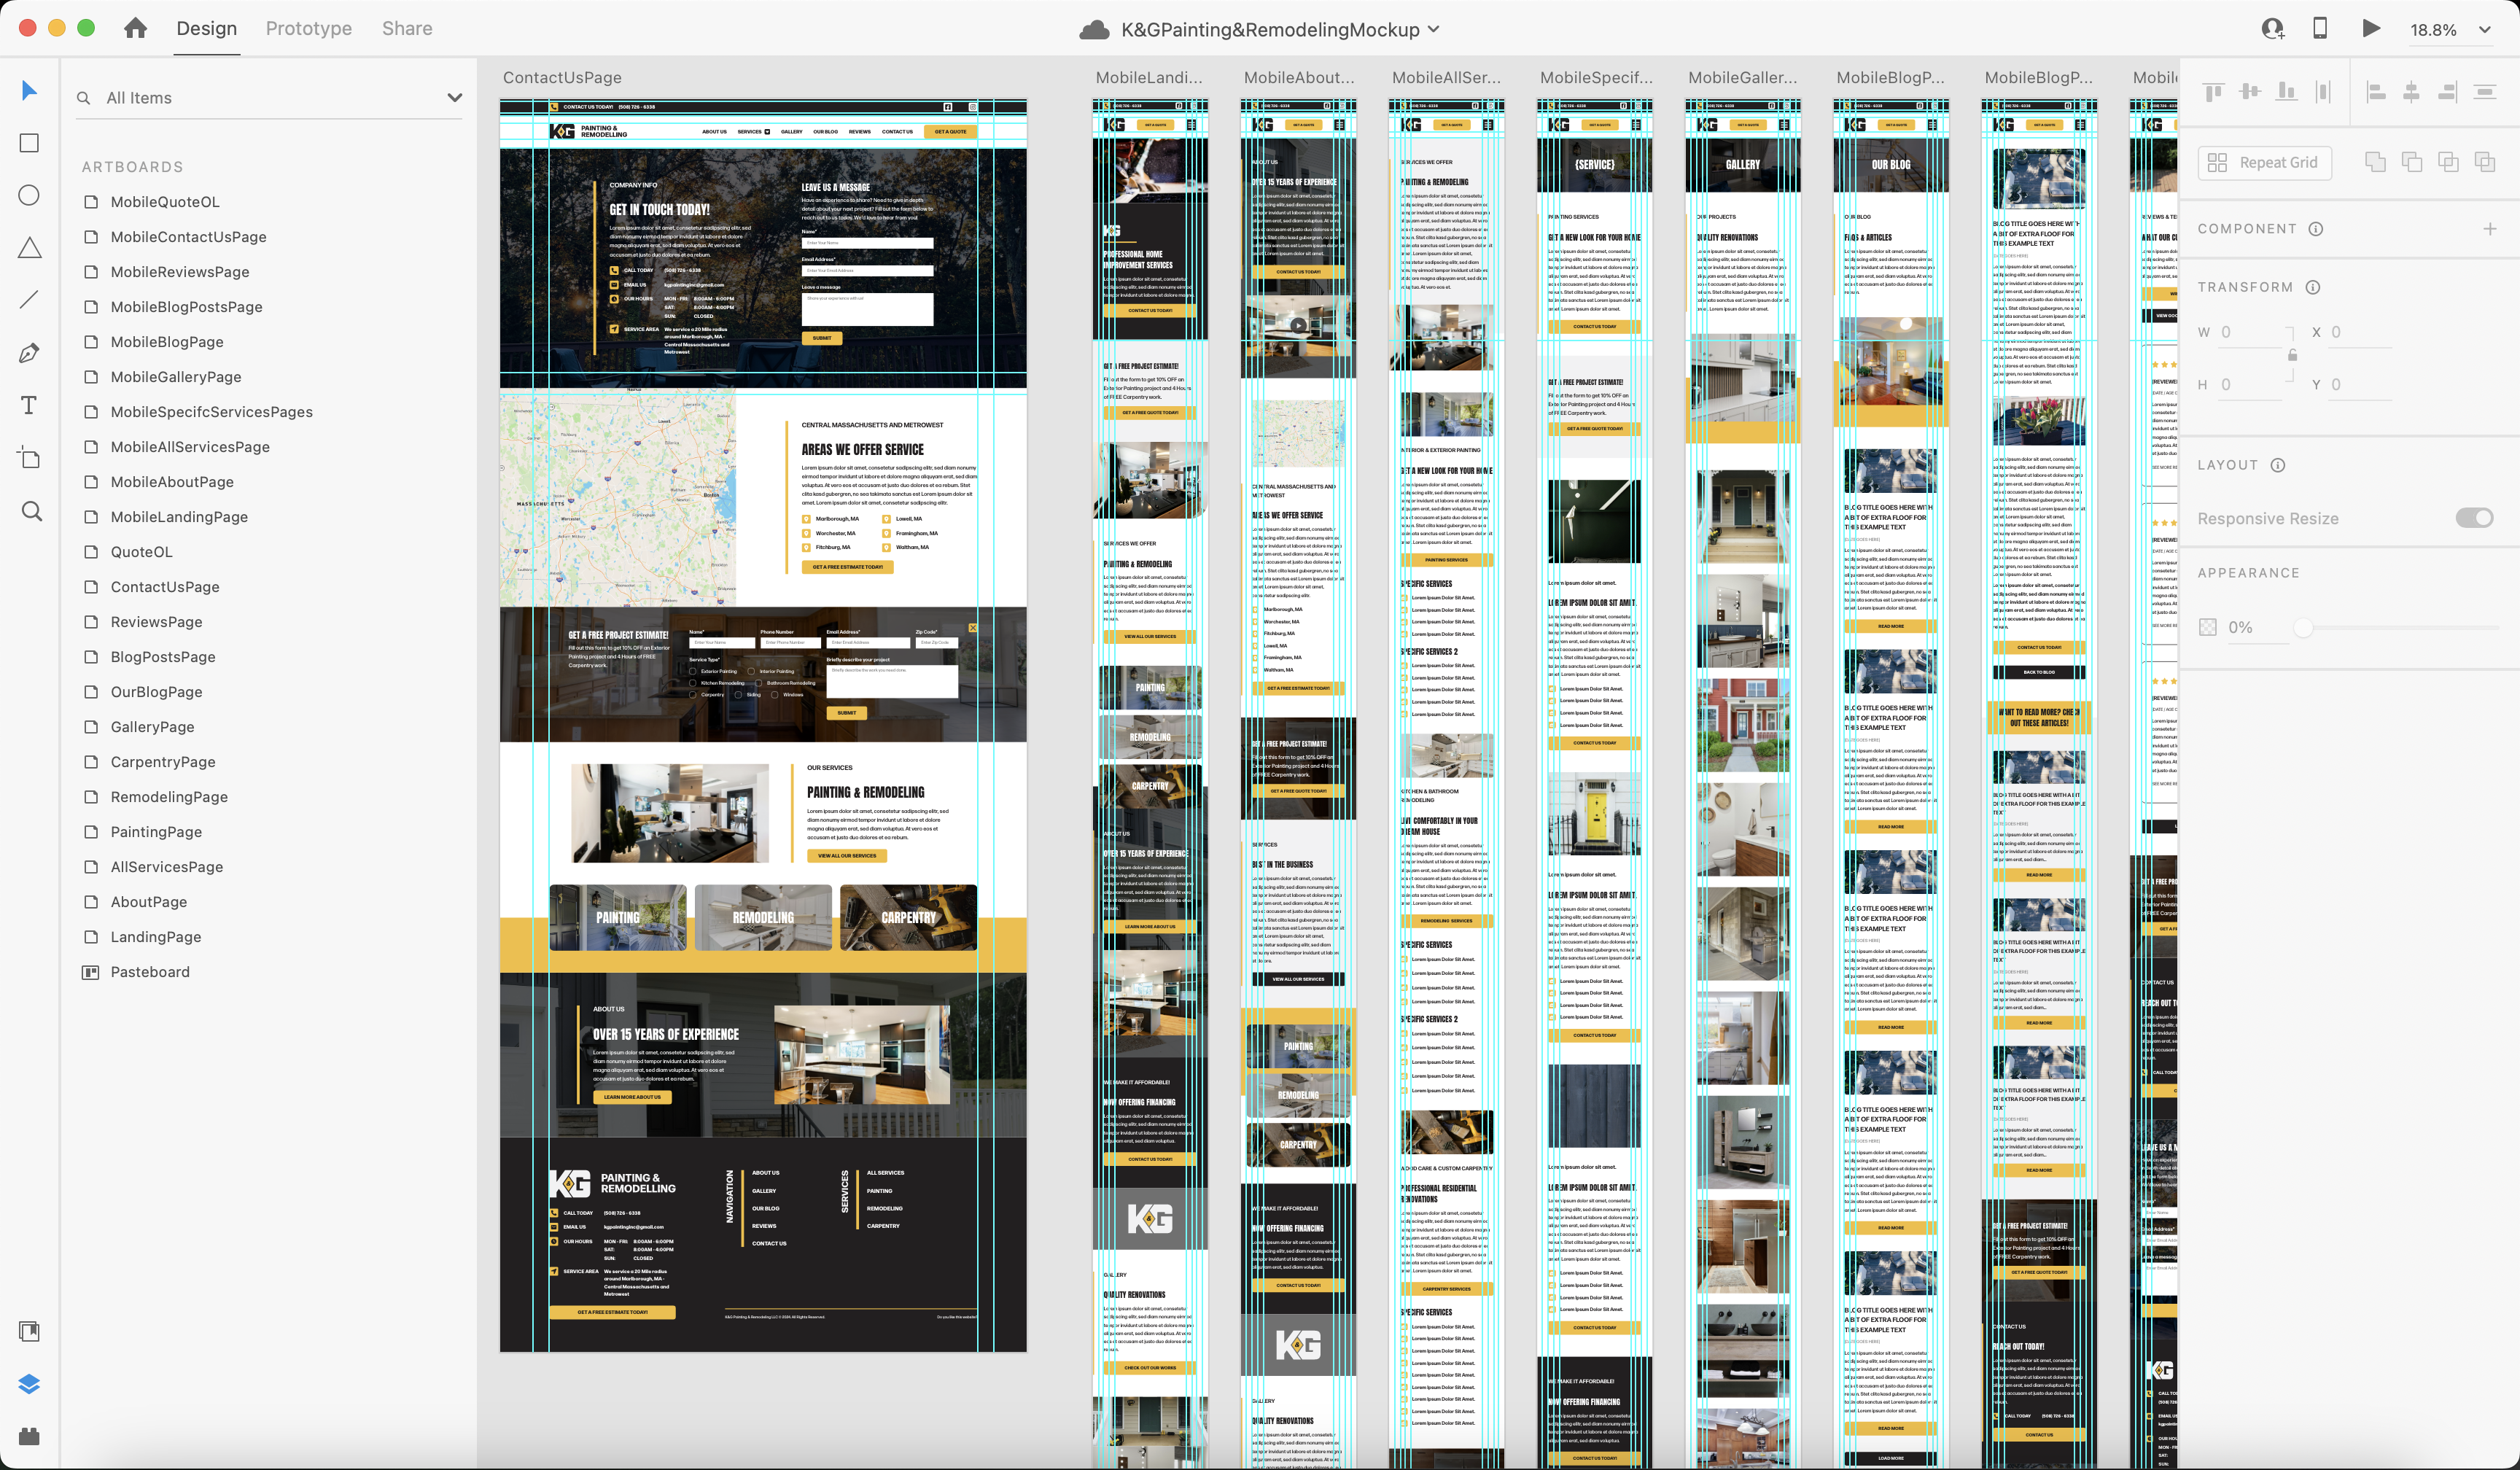Toggle the lock aspect ratio icon
This screenshot has width=2520, height=1470.
pos(2292,355)
